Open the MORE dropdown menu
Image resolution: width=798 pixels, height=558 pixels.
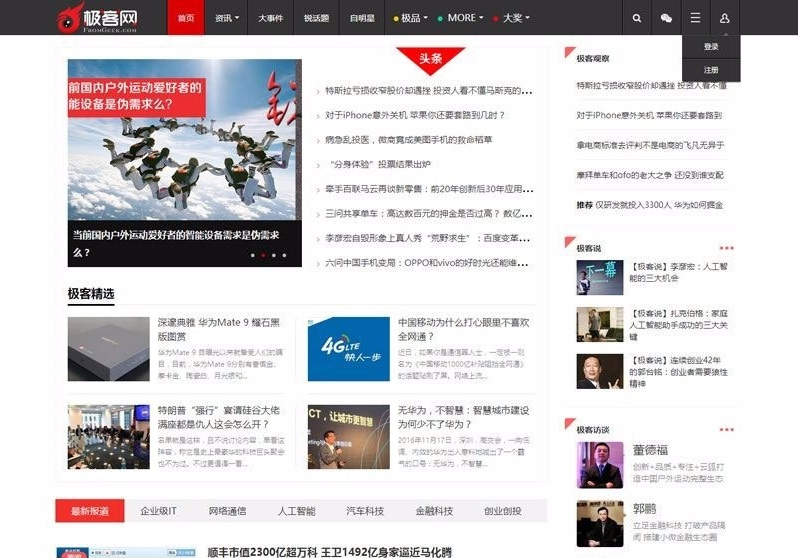point(462,18)
